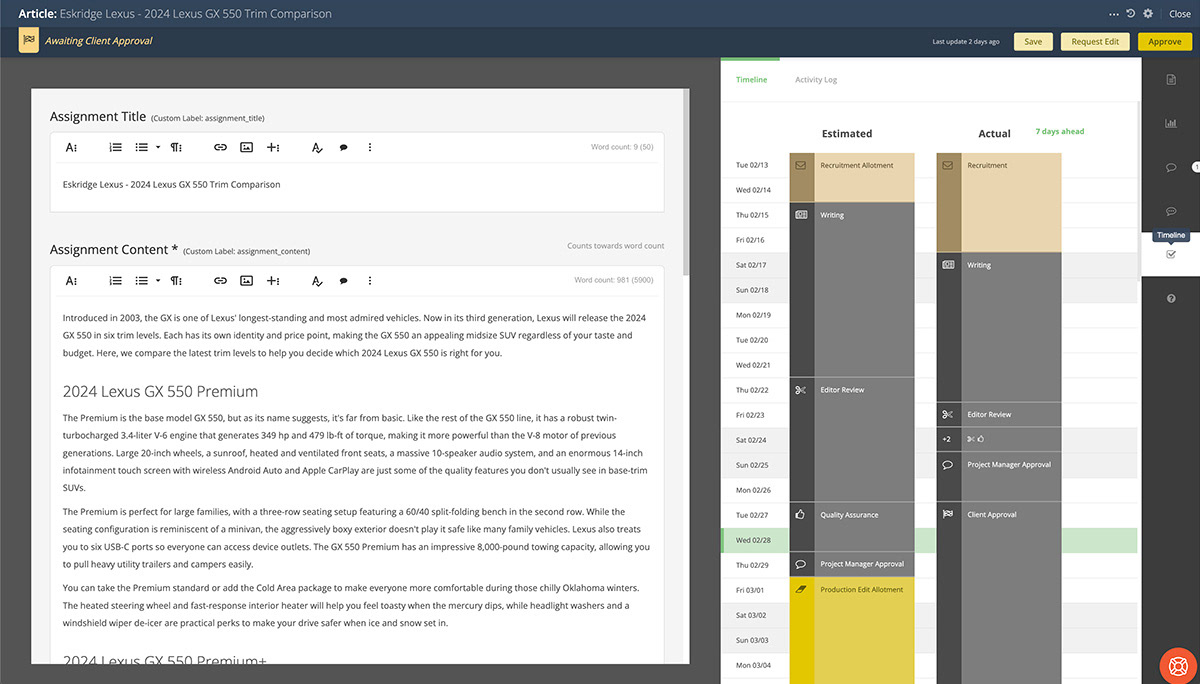Run spell check in Assignment Content toolbar
Screen dimensions: 1200x684
coord(317,281)
